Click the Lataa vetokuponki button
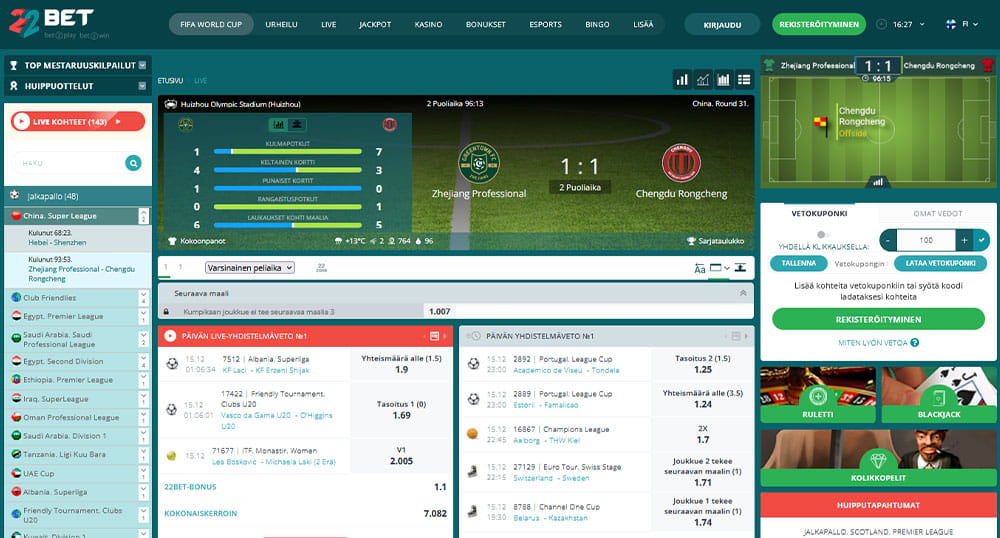1000x538 pixels. (x=941, y=263)
